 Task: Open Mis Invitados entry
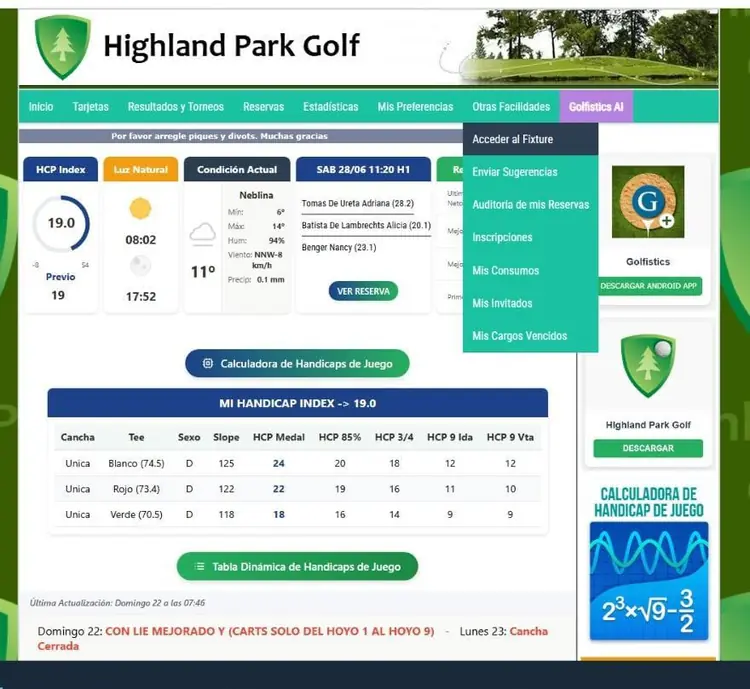[530, 303]
